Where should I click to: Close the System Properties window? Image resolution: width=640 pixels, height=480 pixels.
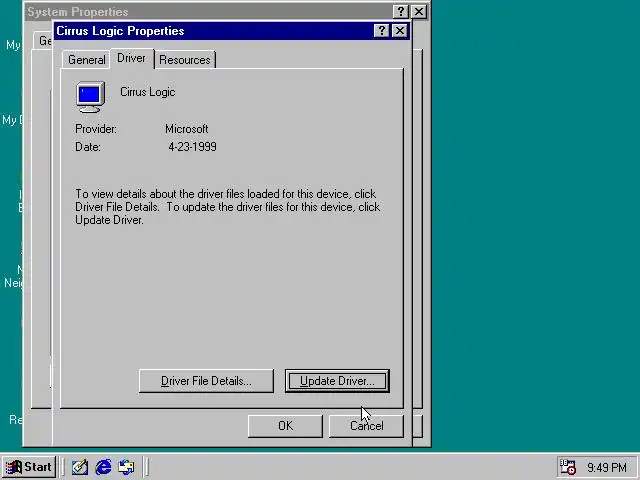coord(419,11)
